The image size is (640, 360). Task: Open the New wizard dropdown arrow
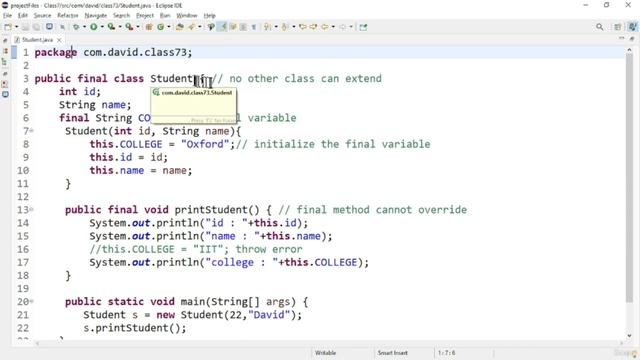[17, 27]
